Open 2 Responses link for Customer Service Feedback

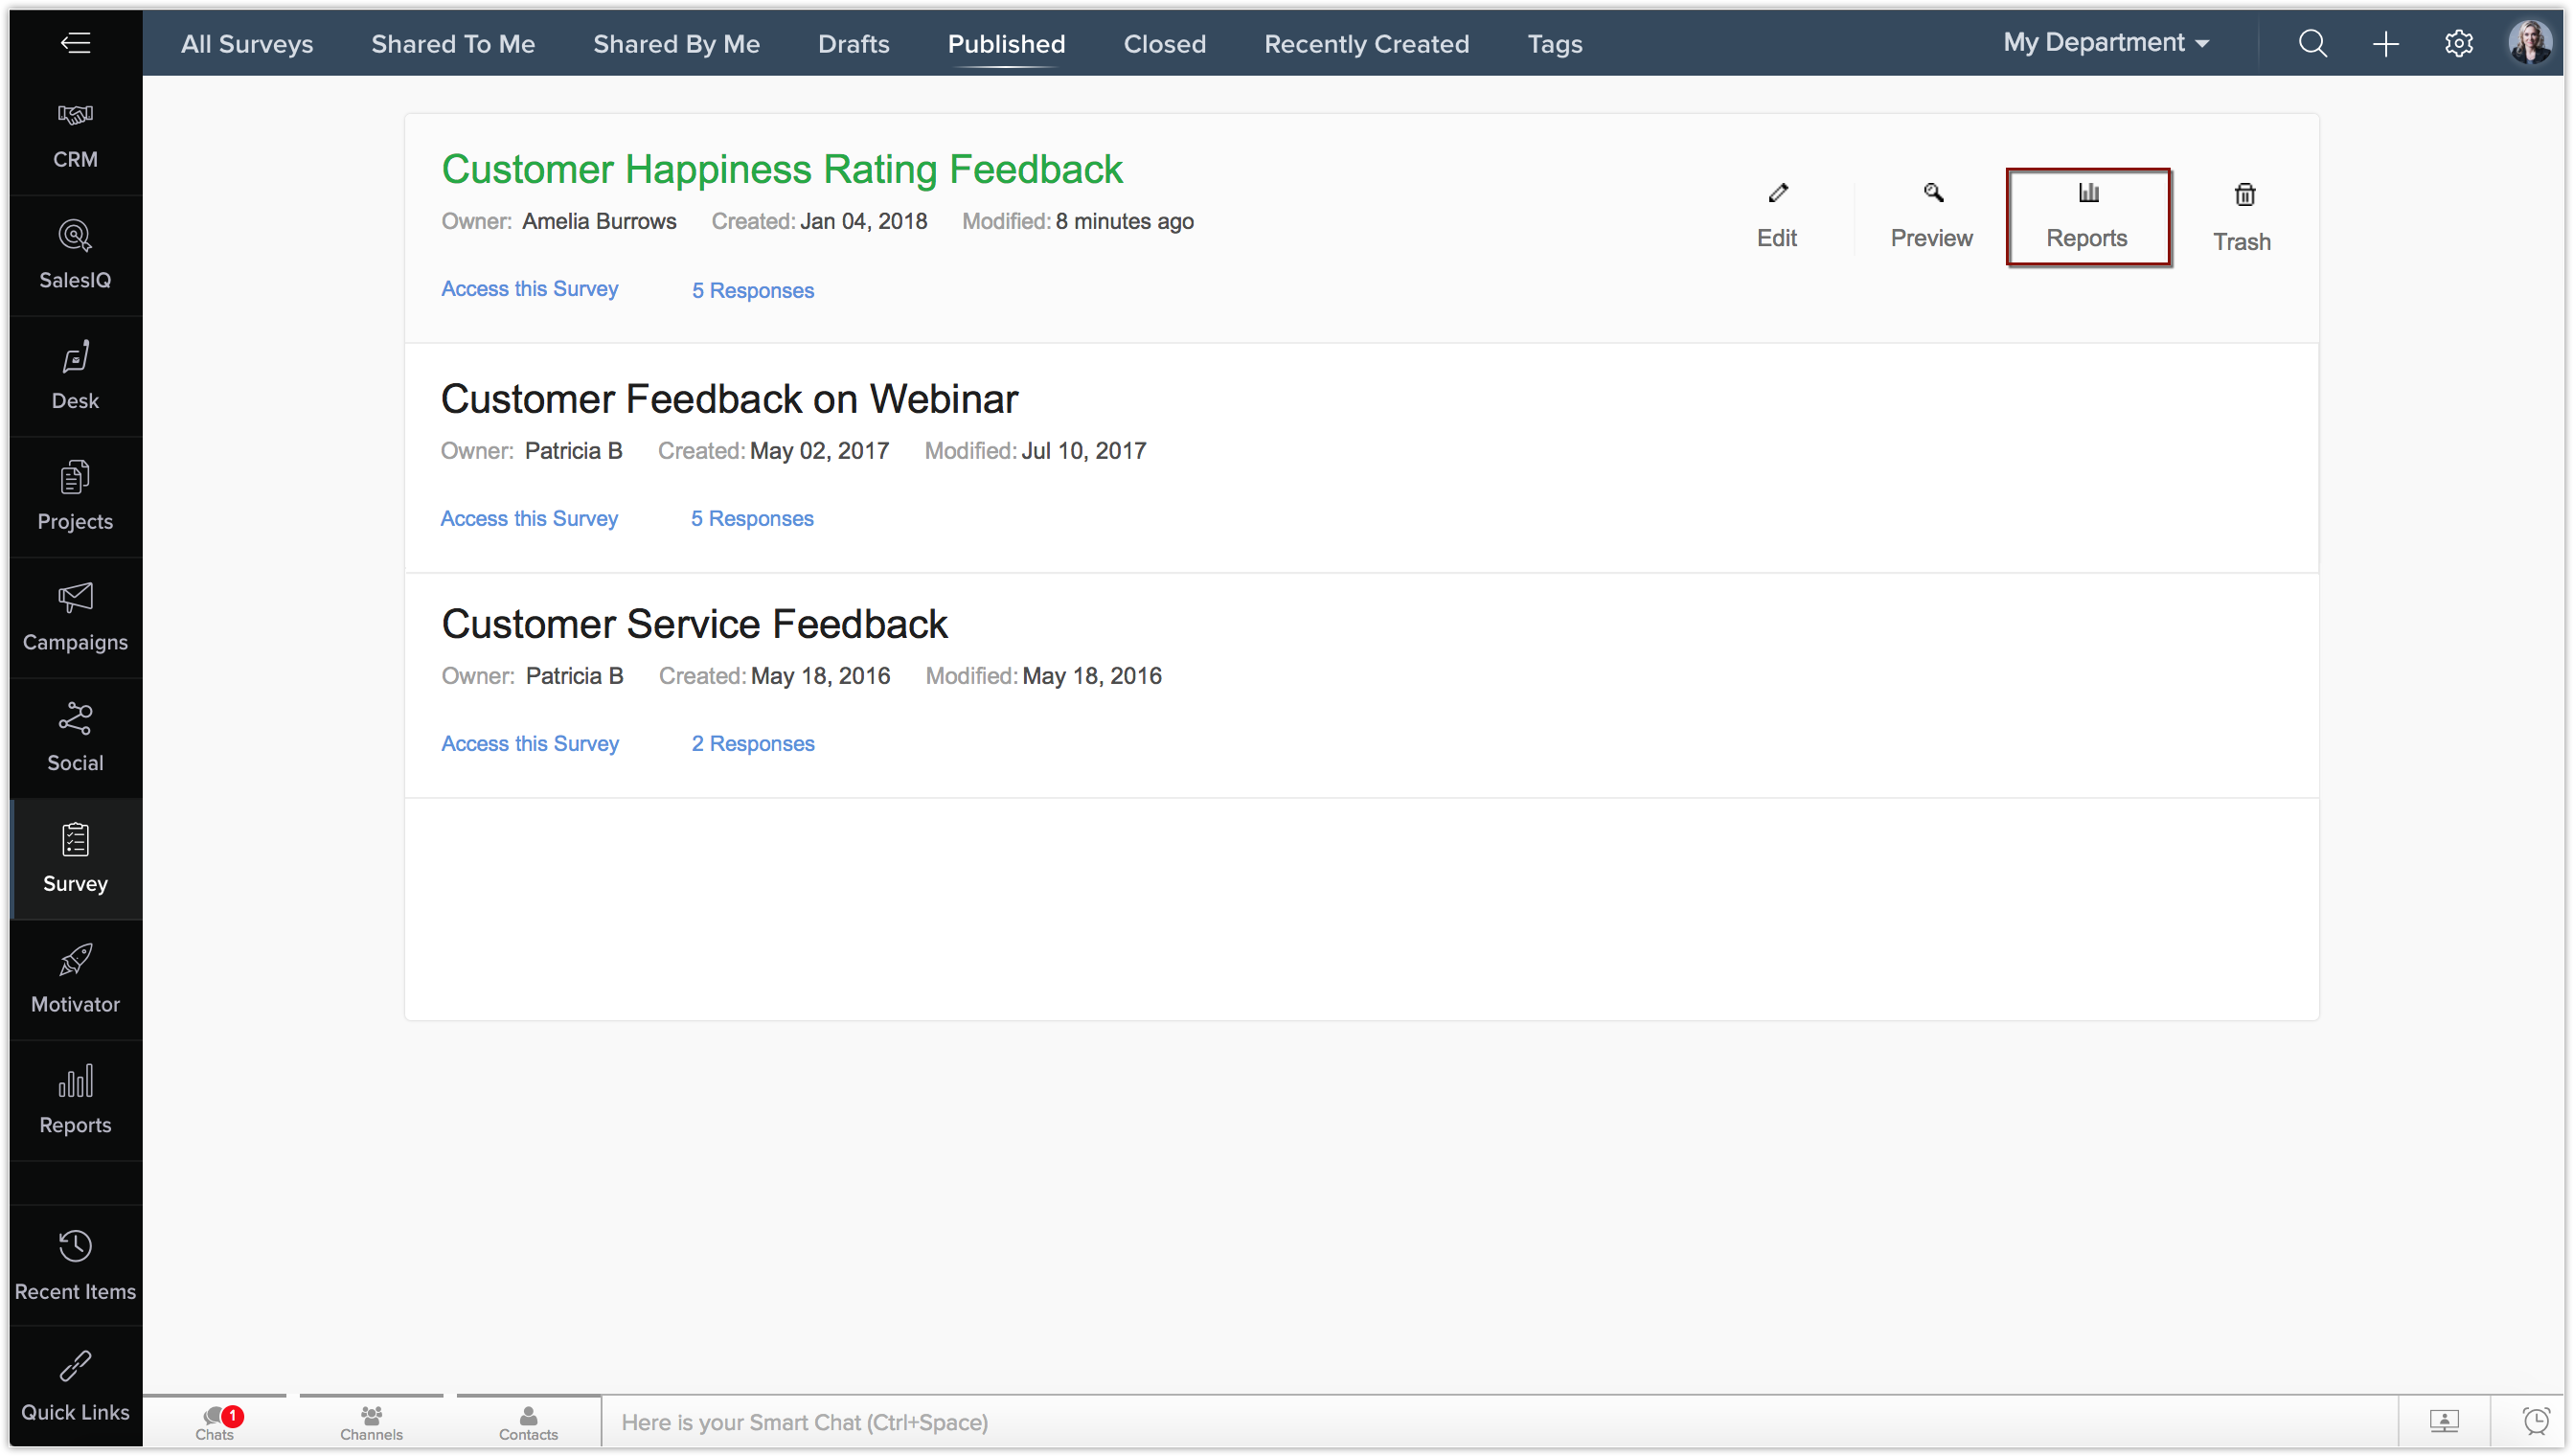click(753, 743)
